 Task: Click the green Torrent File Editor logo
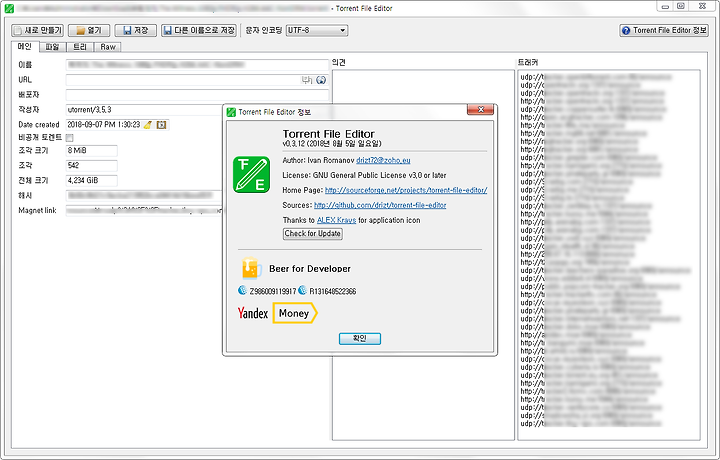251,174
